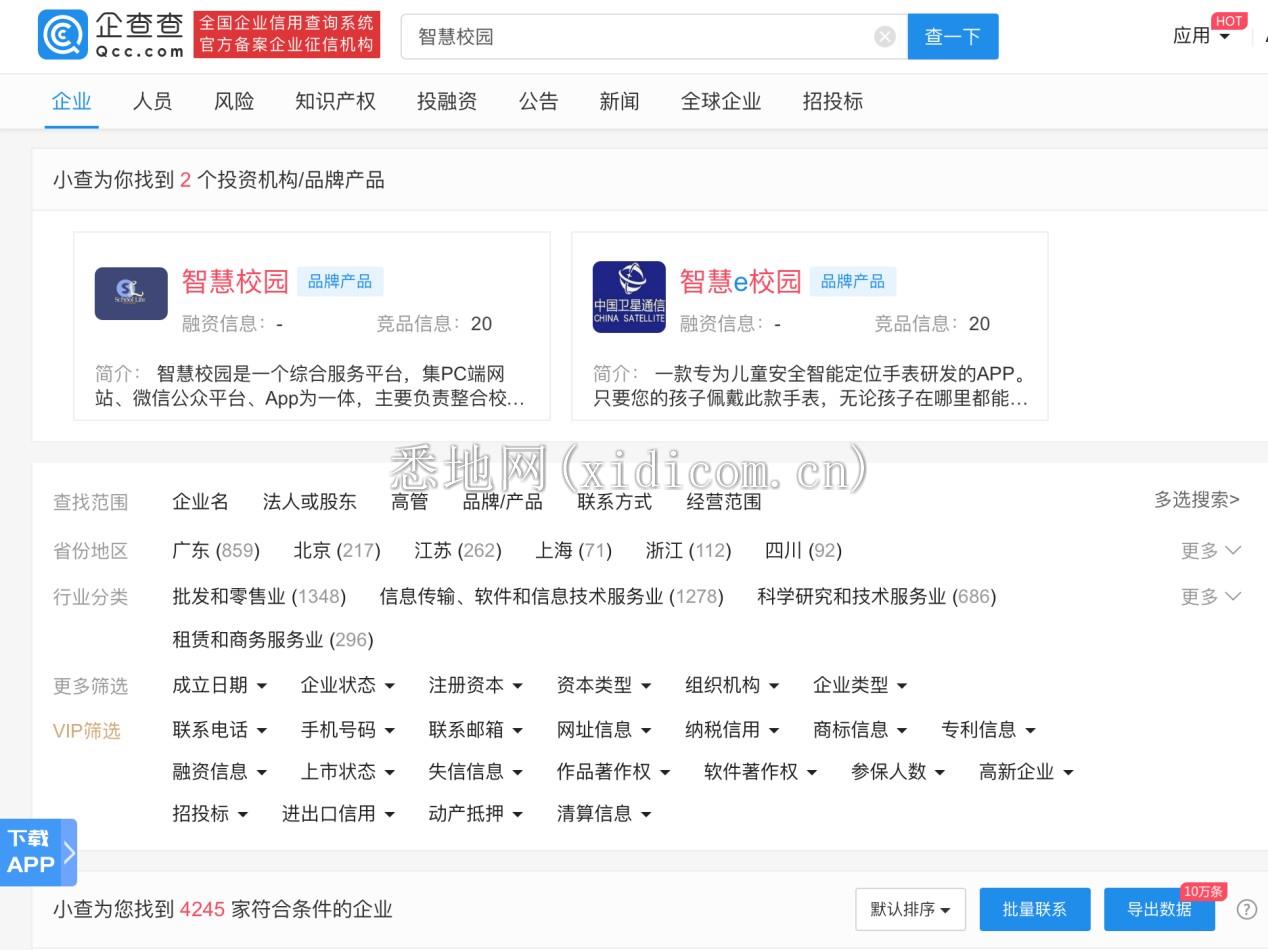Open the 专利信息 VIP filter dropdown
The height and width of the screenshot is (950, 1268).
coord(988,730)
